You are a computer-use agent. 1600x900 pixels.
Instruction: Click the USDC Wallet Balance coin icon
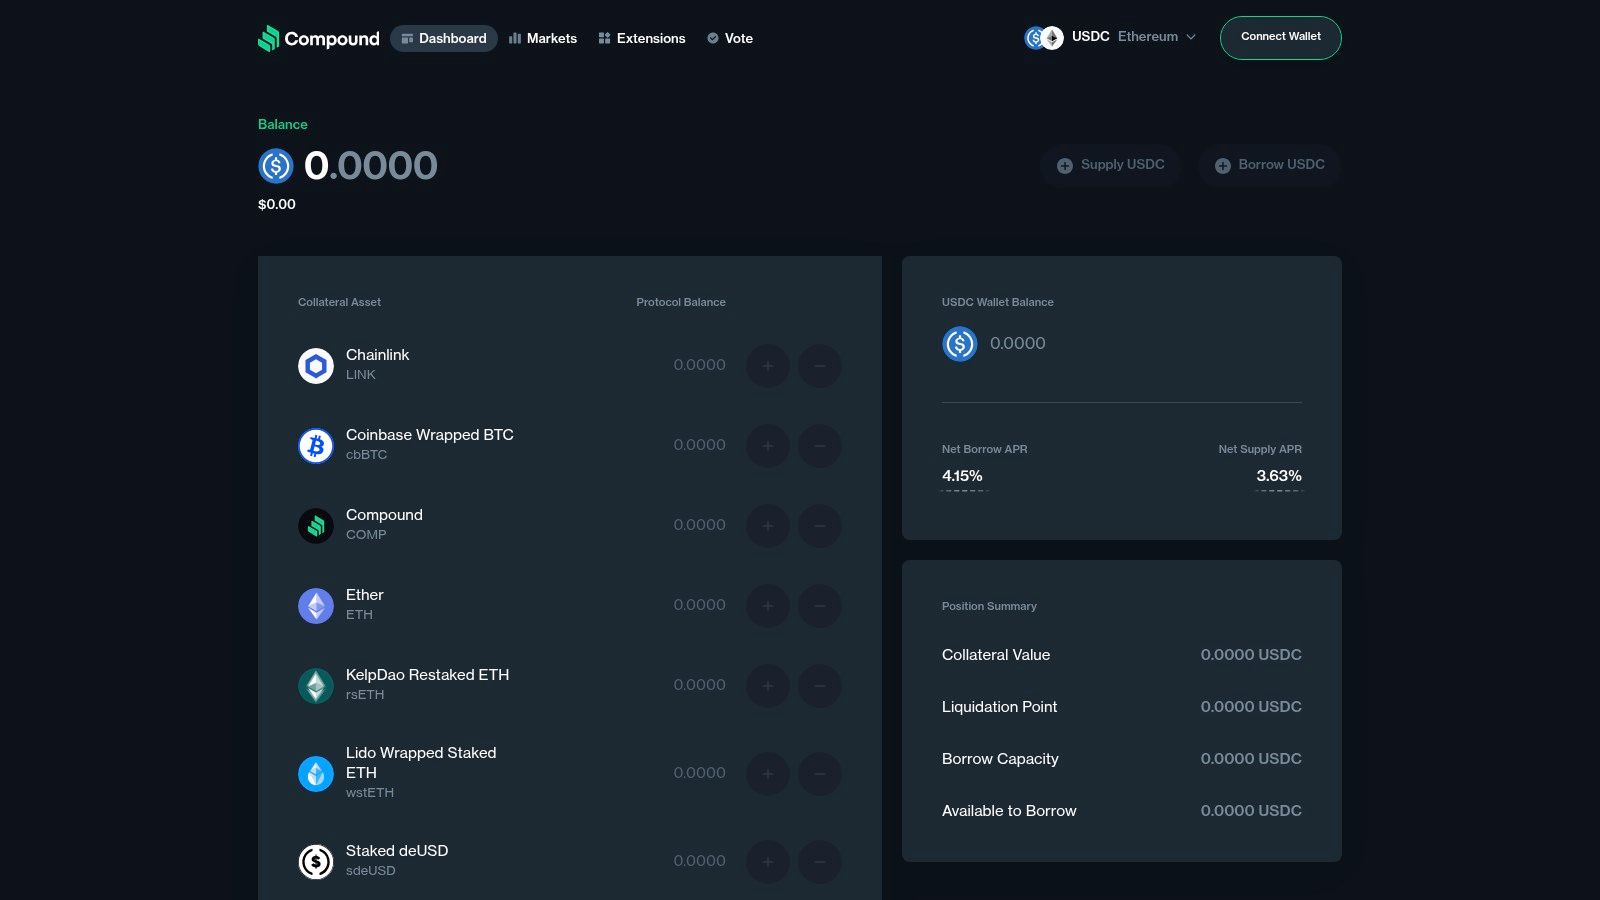pyautogui.click(x=960, y=344)
